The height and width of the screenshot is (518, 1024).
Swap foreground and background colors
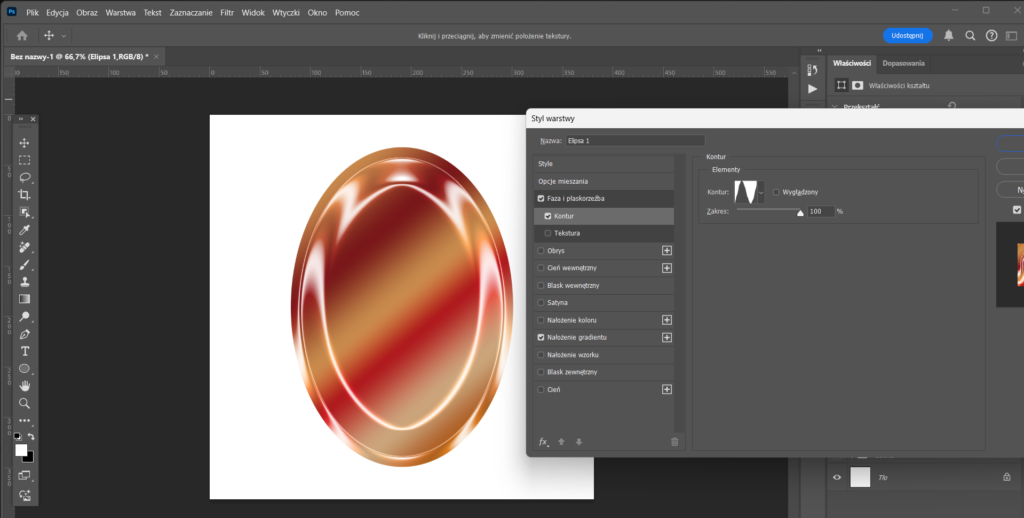click(x=31, y=436)
